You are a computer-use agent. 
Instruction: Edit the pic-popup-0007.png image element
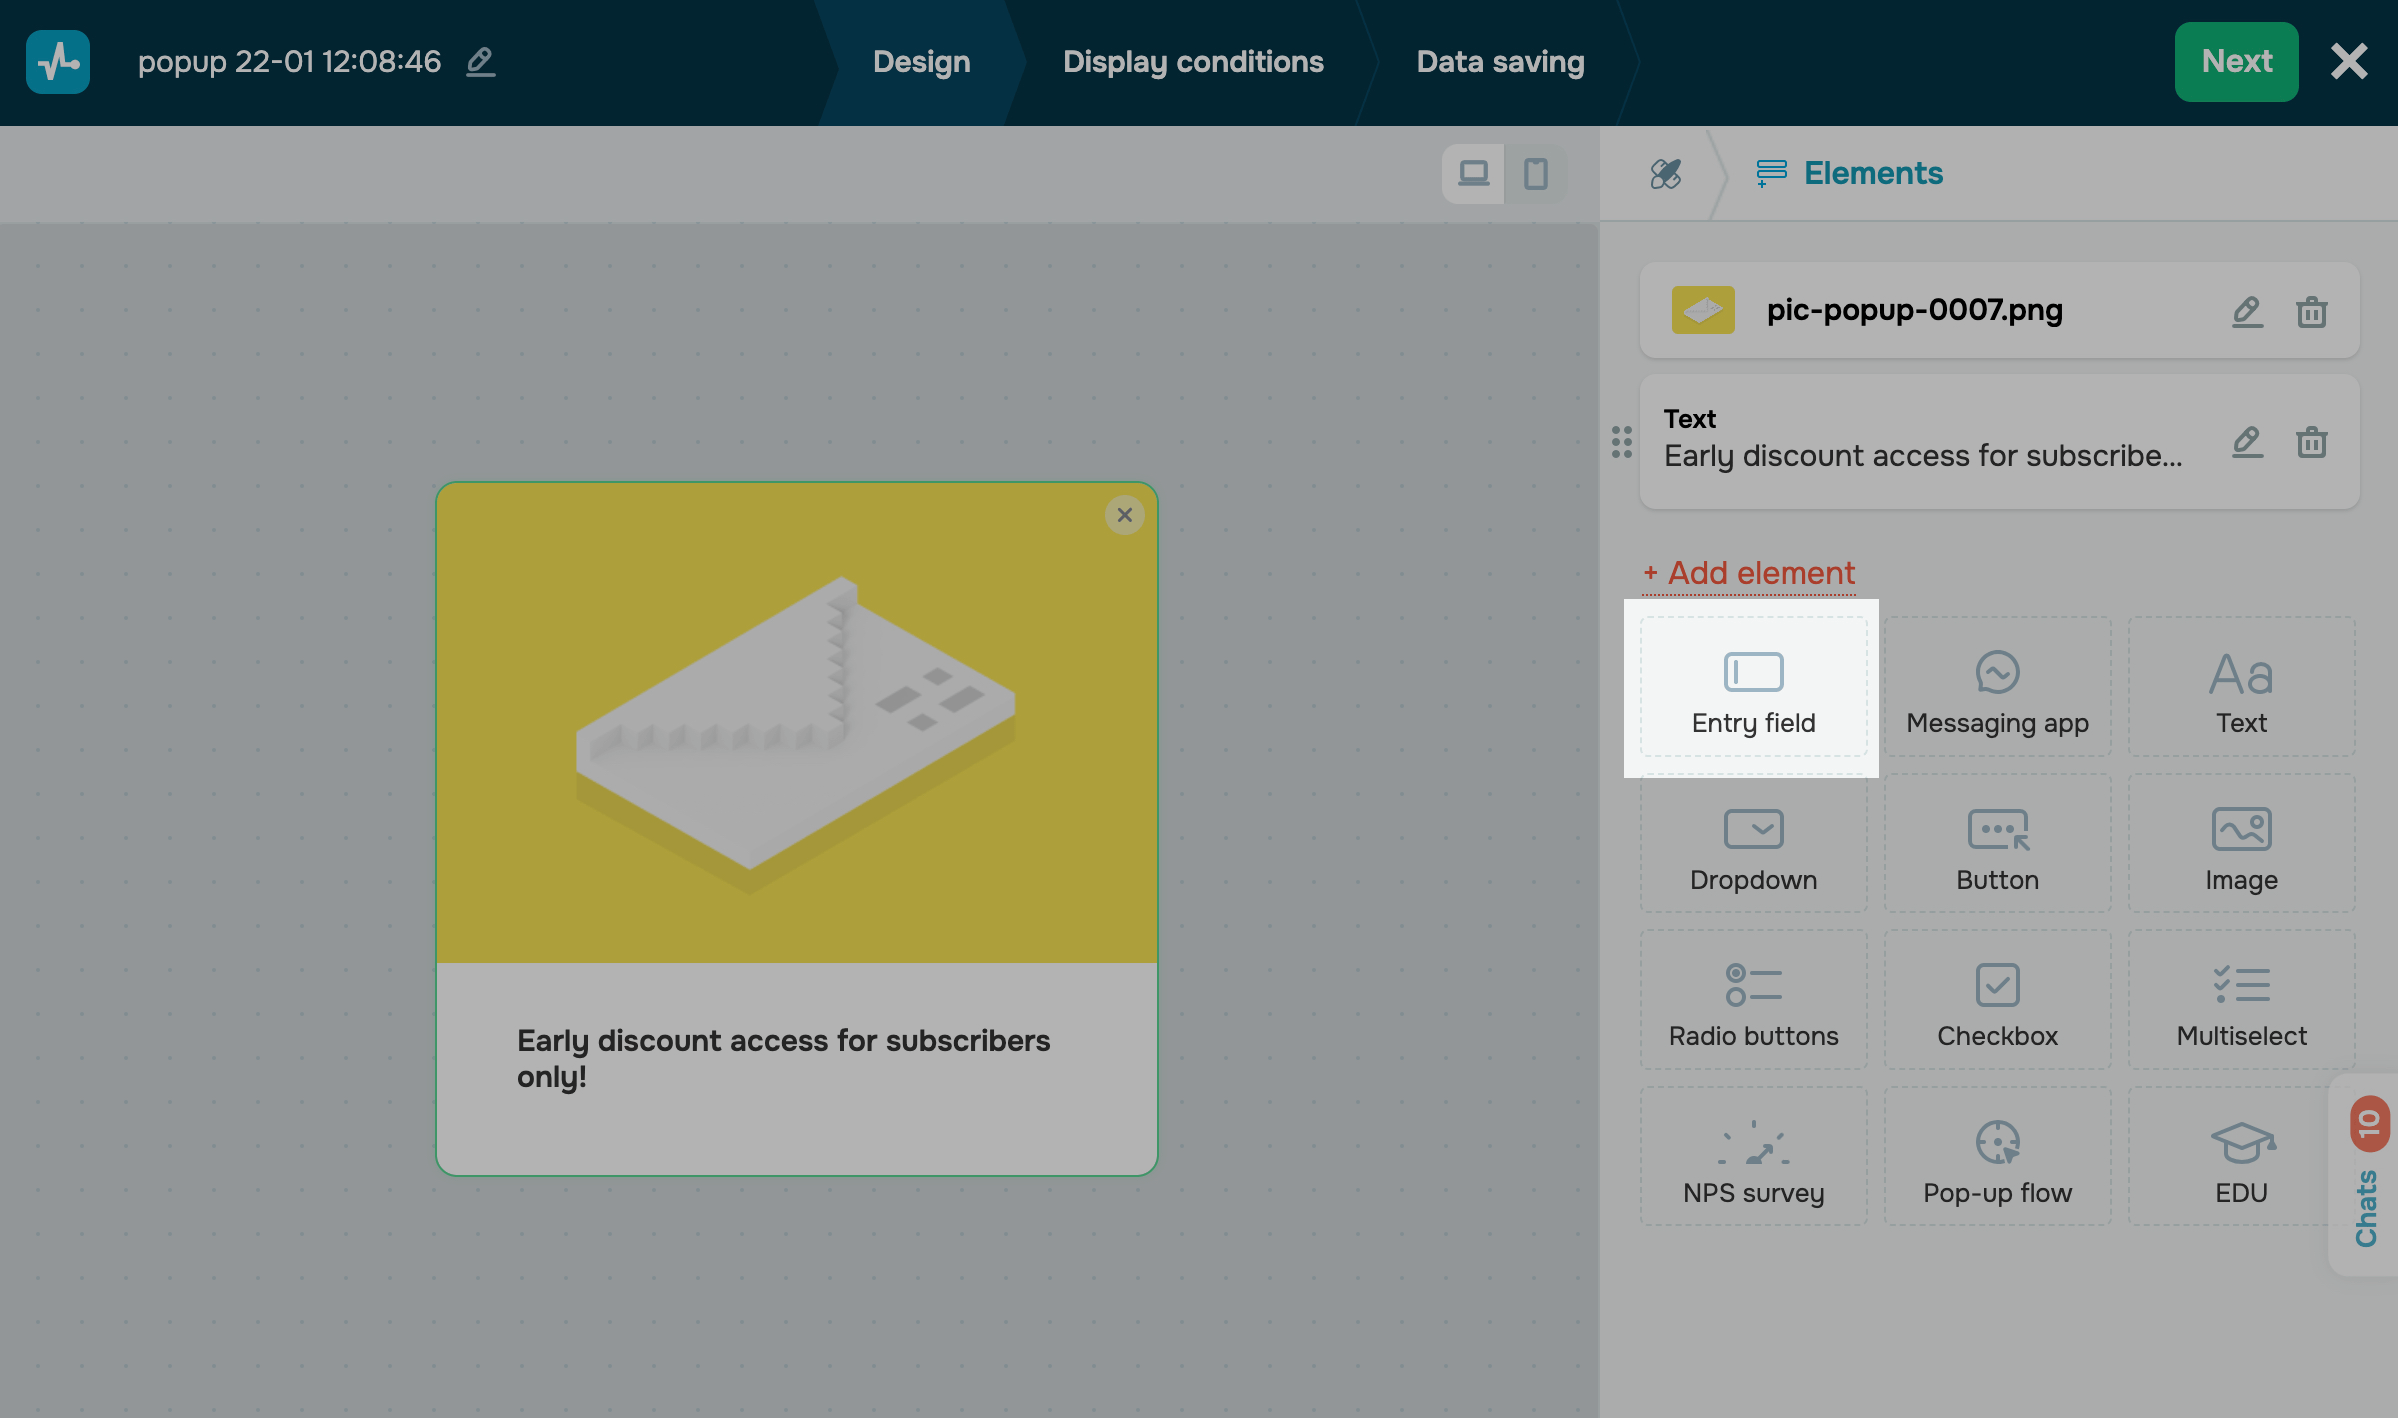pyautogui.click(x=2247, y=312)
